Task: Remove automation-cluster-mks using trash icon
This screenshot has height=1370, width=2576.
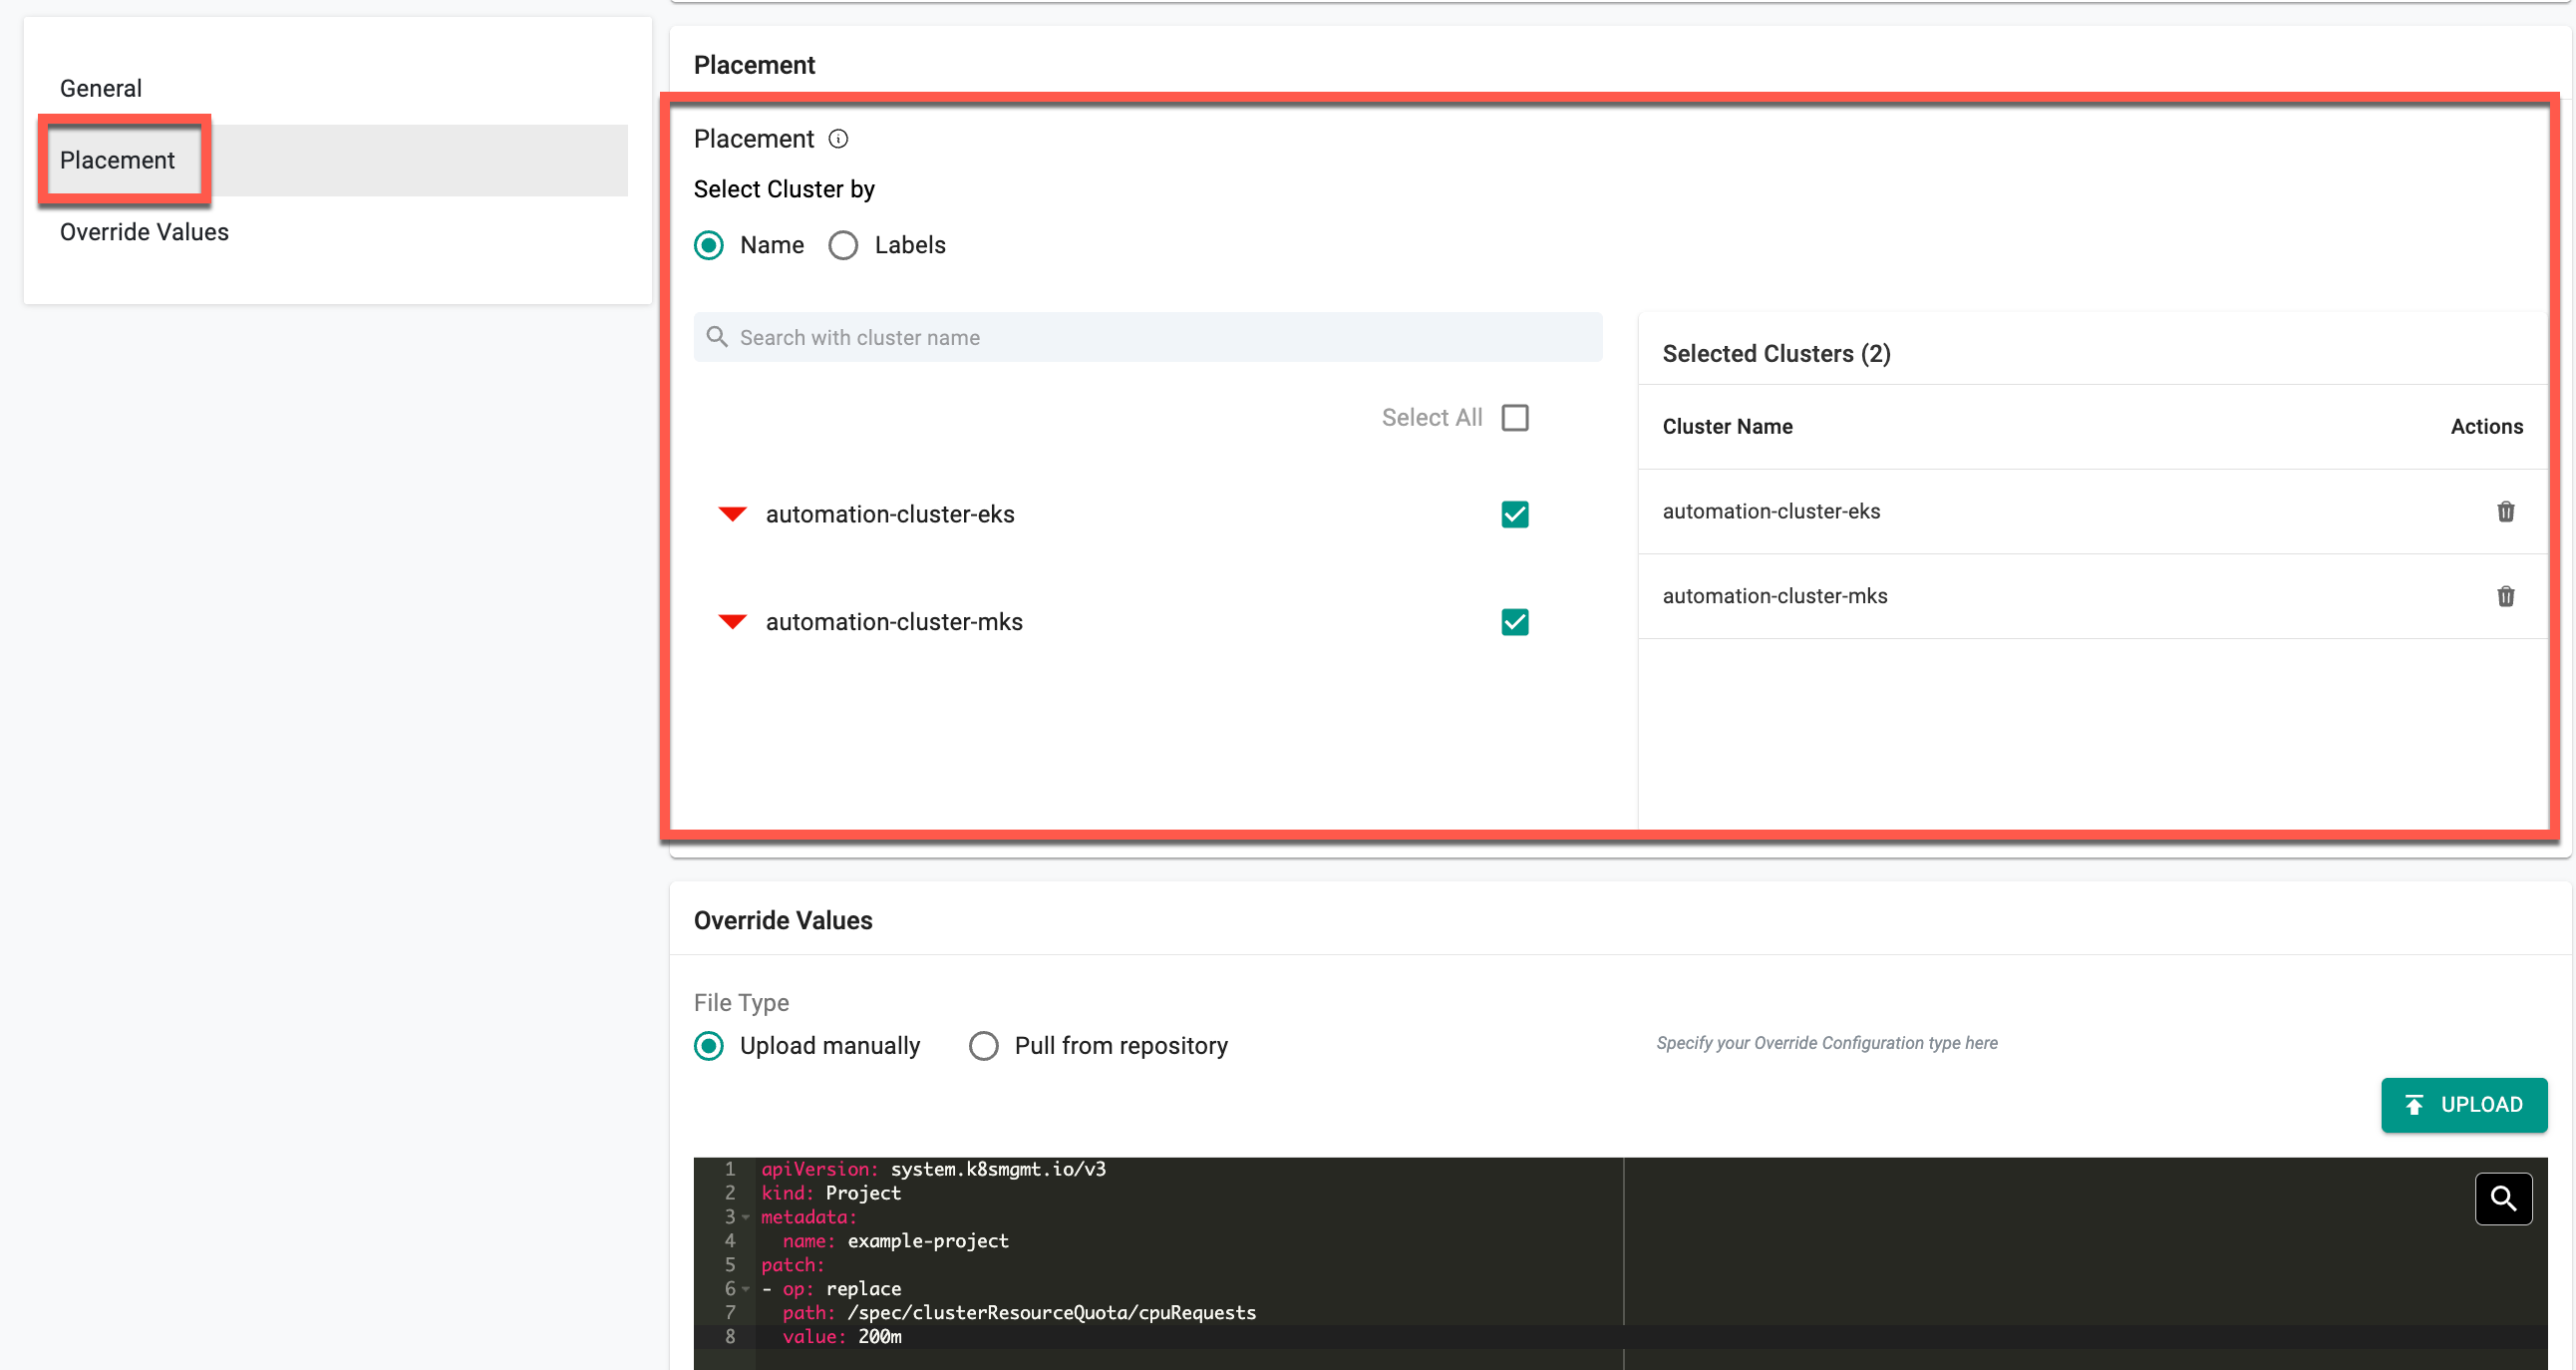Action: click(2505, 597)
